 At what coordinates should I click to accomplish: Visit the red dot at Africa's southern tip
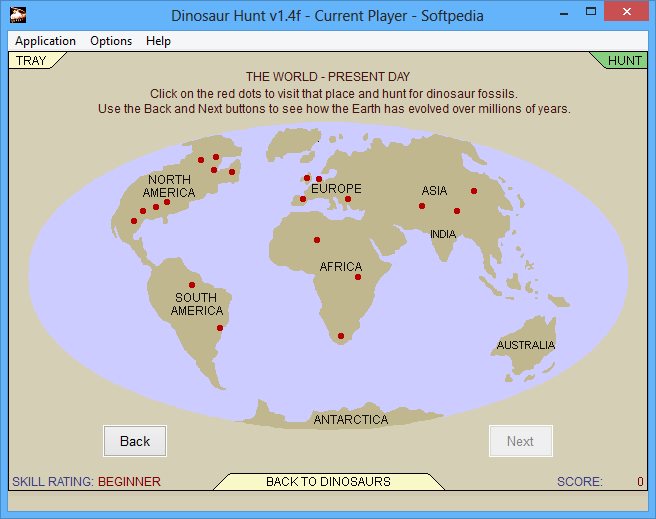[341, 336]
